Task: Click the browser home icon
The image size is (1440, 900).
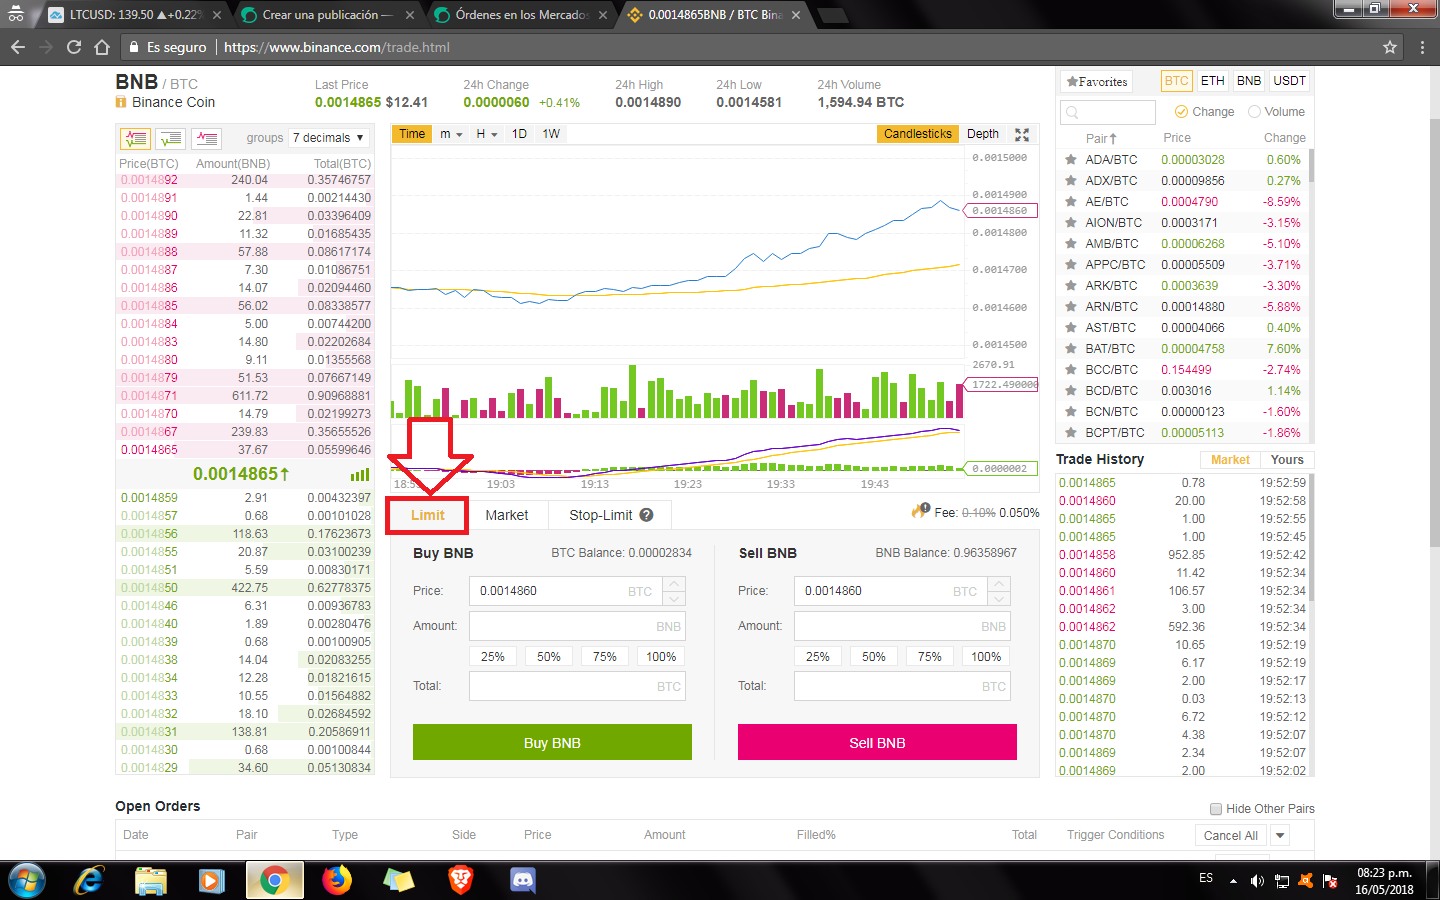Action: [101, 47]
